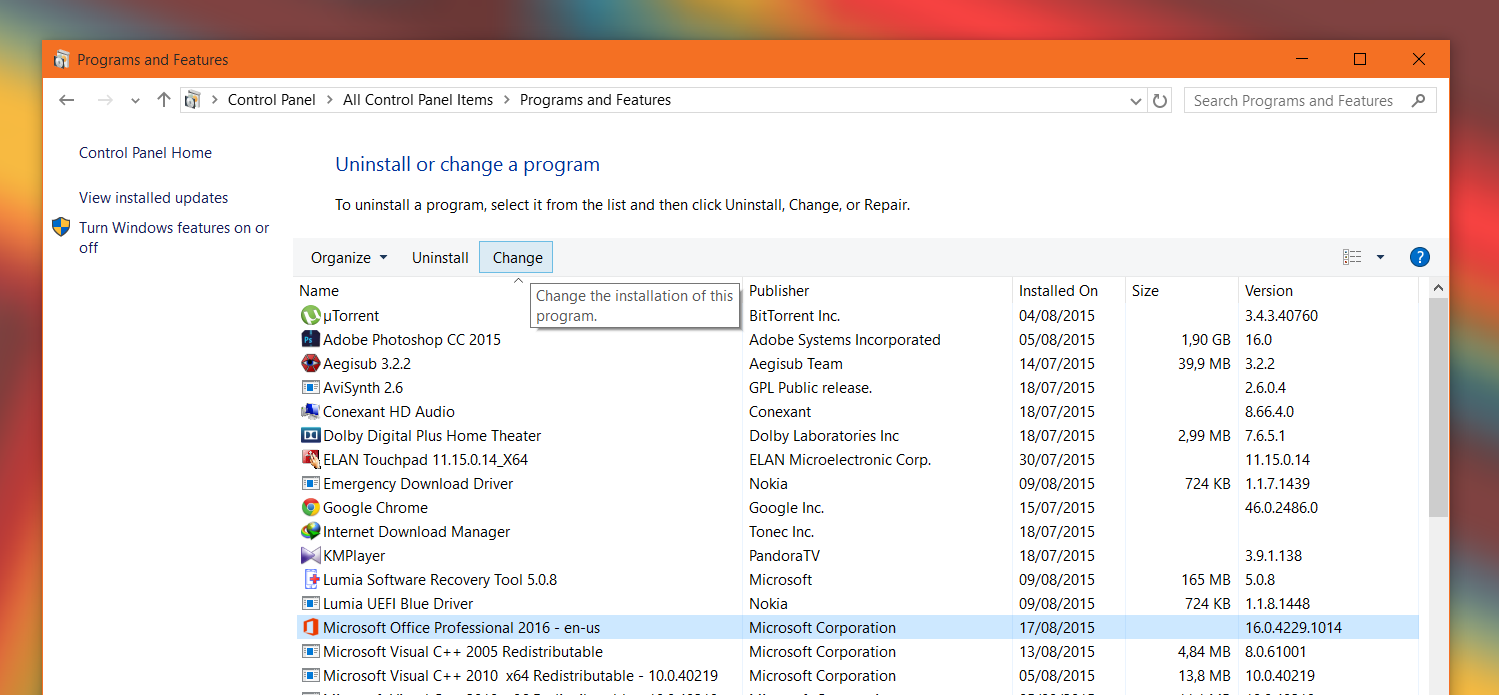The width and height of the screenshot is (1499, 695).
Task: Click the ELAN Touchpad icon
Action: (x=310, y=460)
